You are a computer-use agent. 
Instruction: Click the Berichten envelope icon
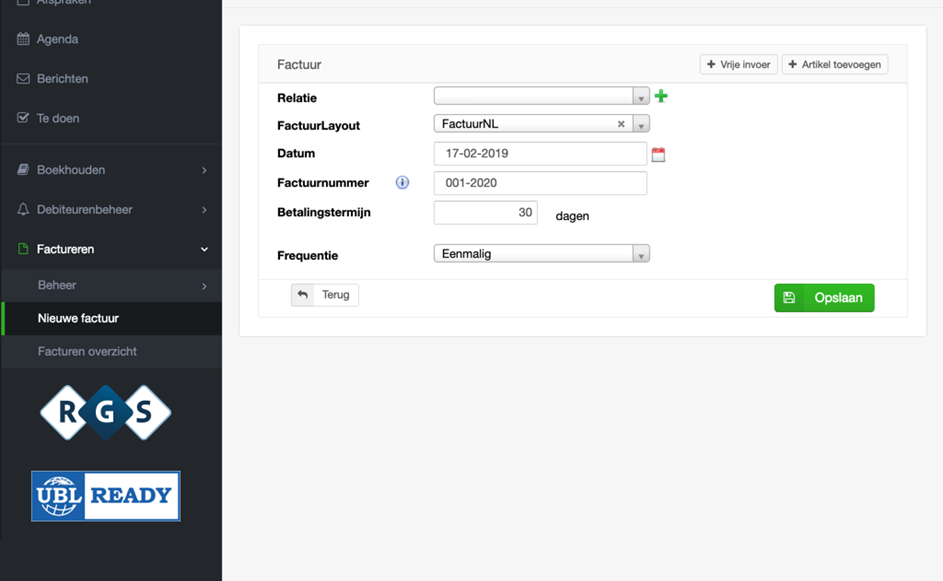[23, 79]
